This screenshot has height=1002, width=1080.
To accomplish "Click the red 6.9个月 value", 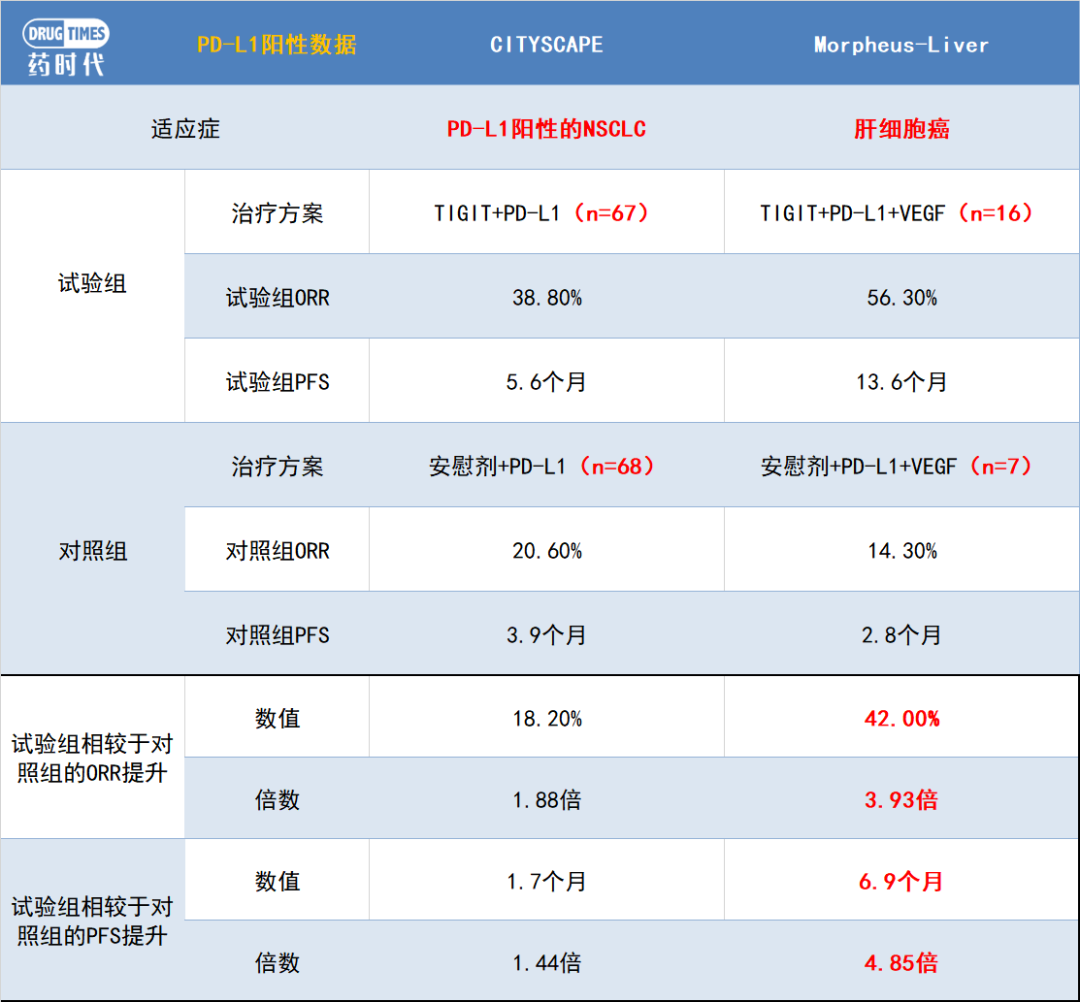I will tap(901, 882).
